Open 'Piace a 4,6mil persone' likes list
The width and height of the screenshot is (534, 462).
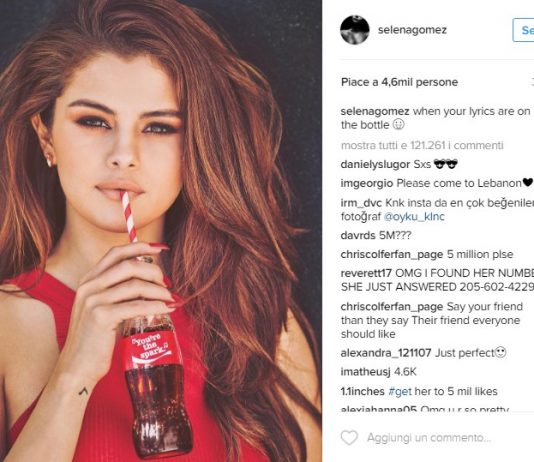click(x=399, y=82)
